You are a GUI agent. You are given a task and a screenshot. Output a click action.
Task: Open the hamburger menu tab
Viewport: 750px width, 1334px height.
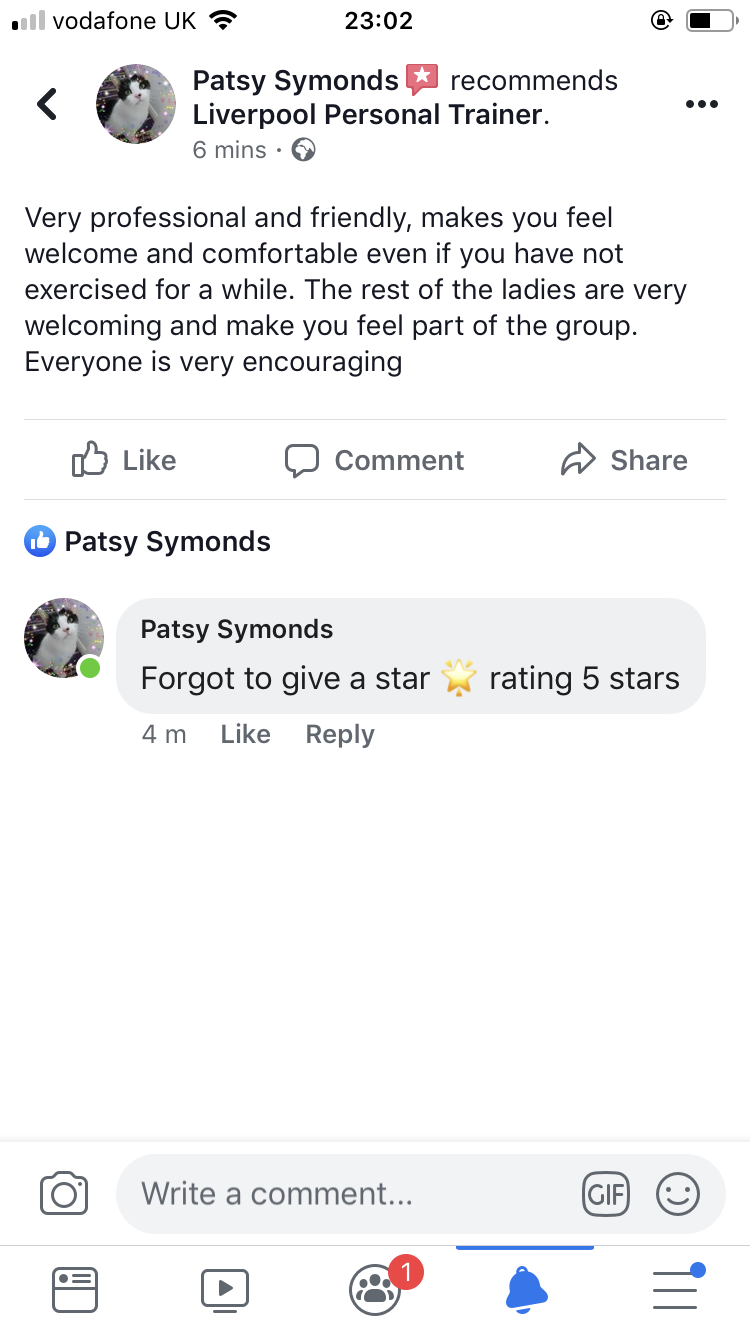click(x=675, y=1289)
